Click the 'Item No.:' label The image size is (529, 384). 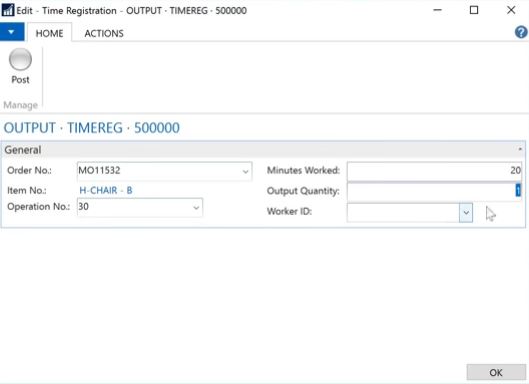click(27, 191)
